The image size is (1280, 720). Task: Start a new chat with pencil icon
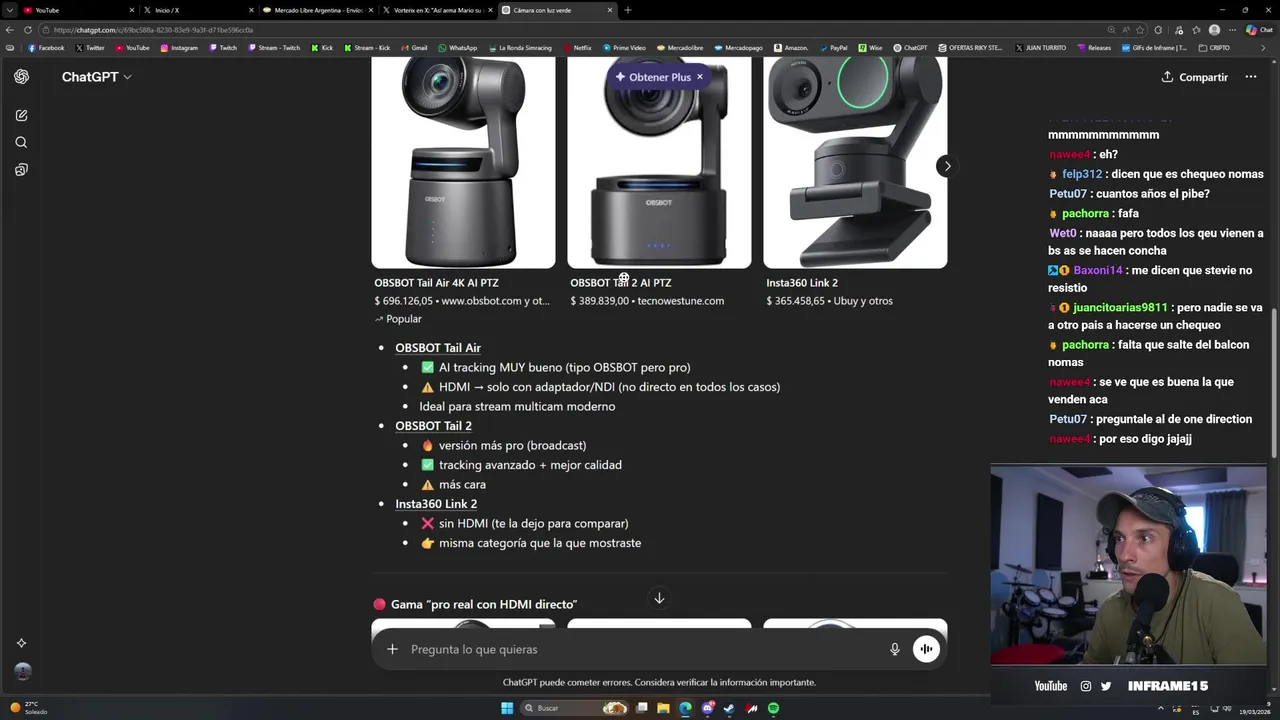point(21,116)
